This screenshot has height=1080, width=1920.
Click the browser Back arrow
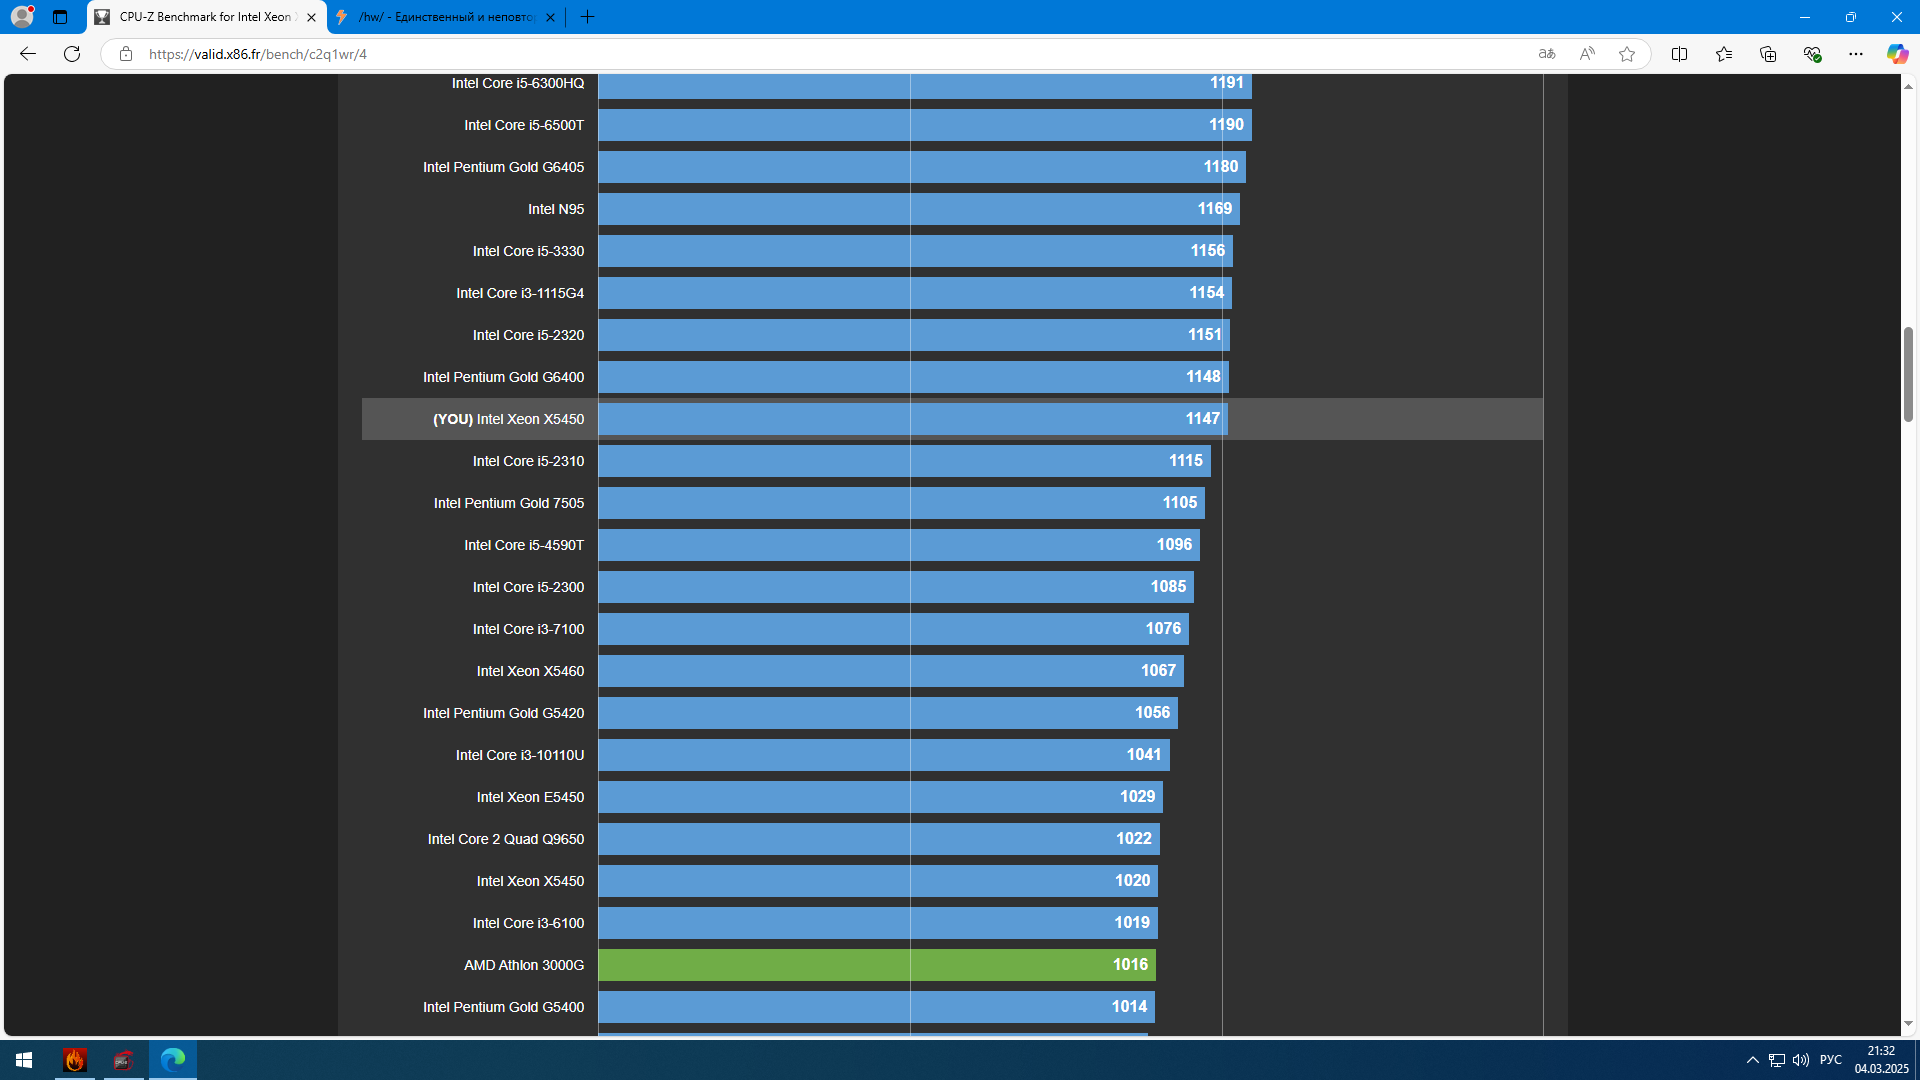coord(28,54)
